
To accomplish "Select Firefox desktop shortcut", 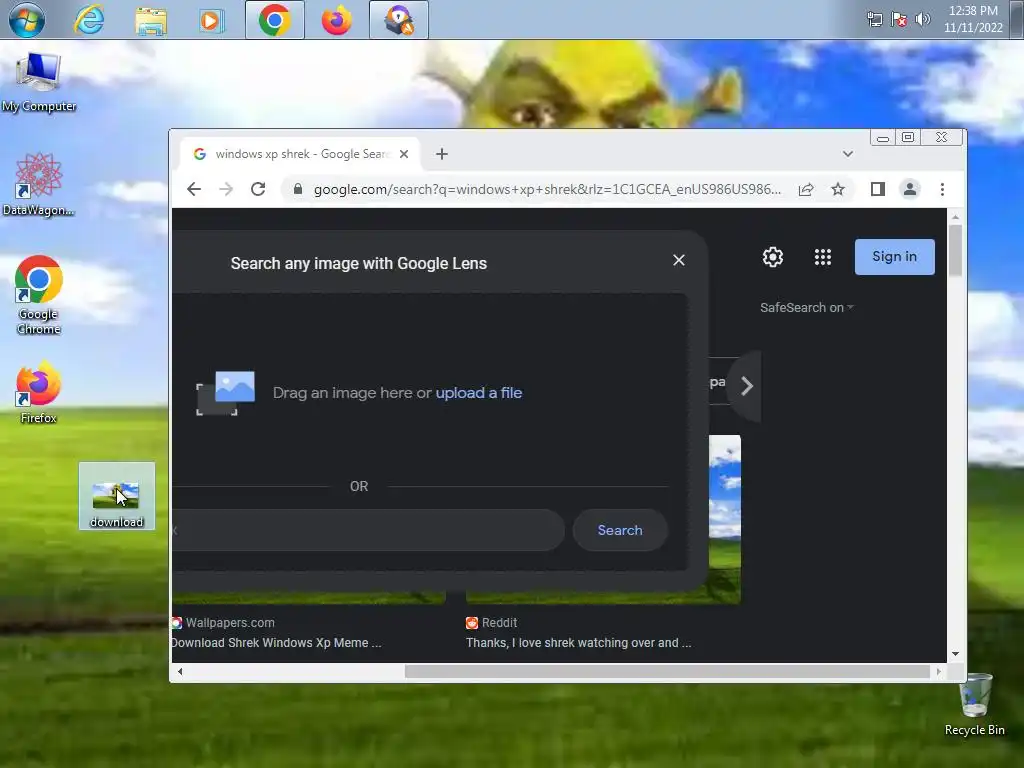I will coord(39,392).
